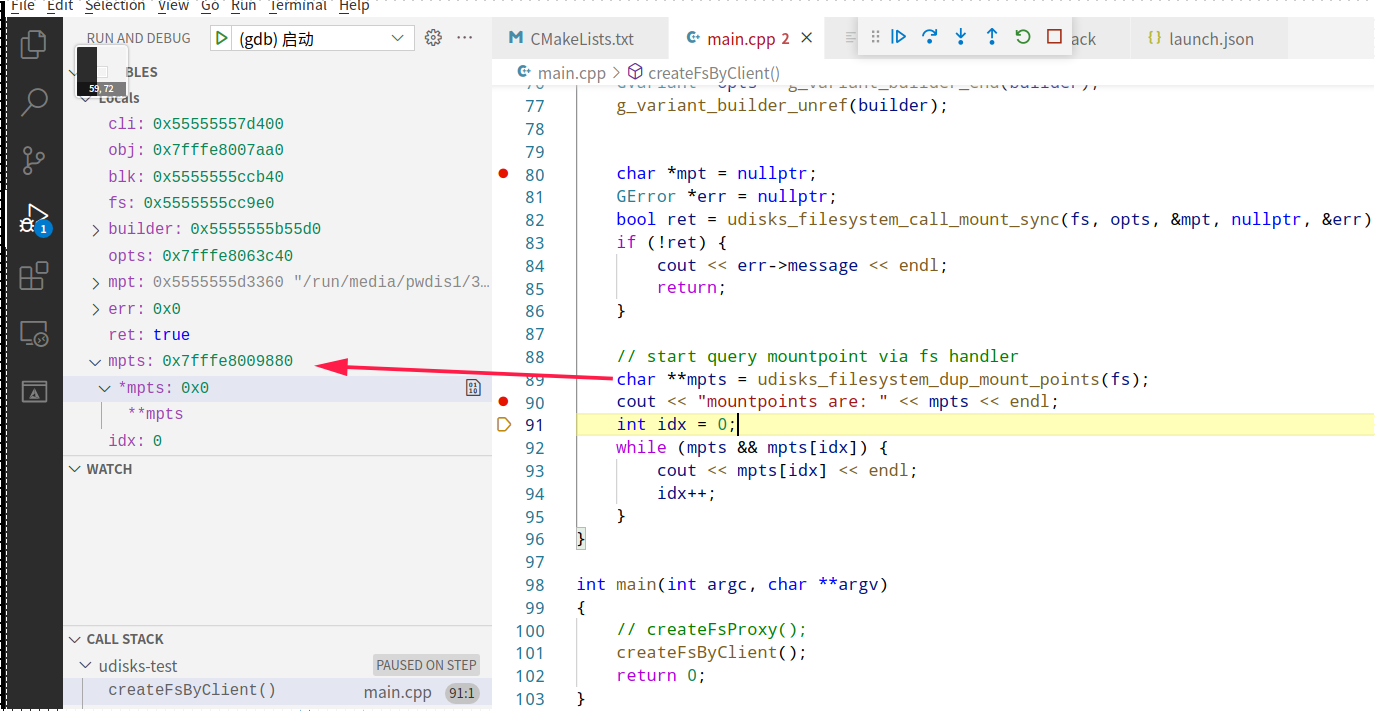Click createFsByClient() in the breadcrumb
1375x711 pixels.
pos(714,72)
